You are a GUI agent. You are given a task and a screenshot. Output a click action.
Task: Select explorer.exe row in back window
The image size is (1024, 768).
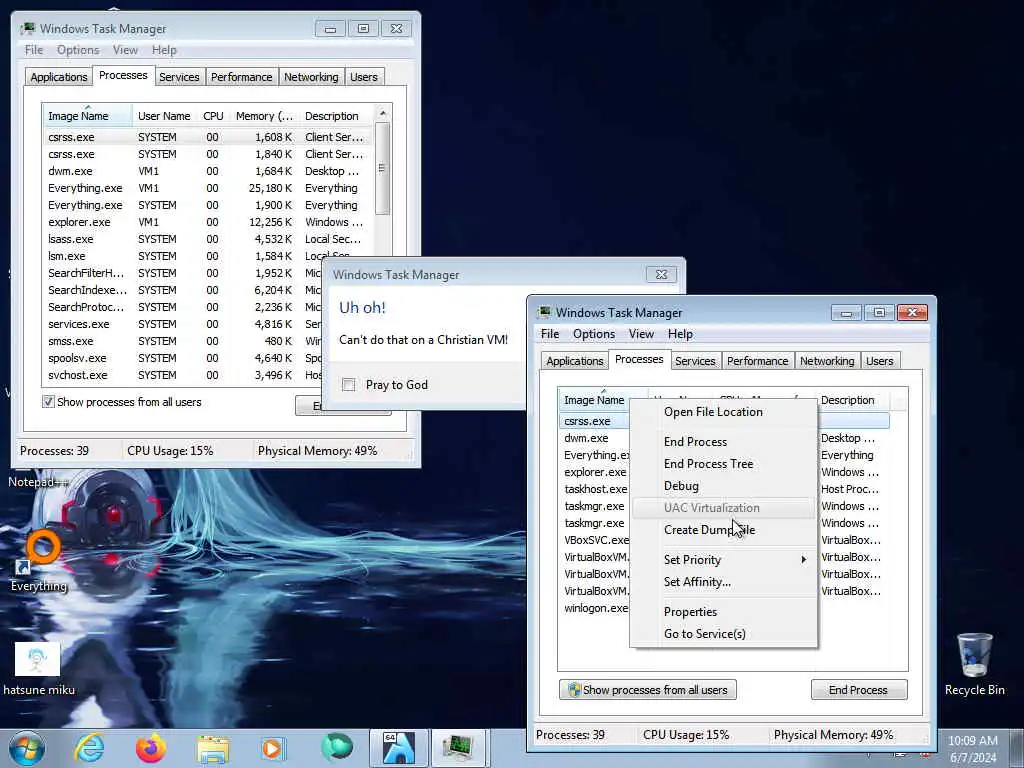click(x=208, y=222)
